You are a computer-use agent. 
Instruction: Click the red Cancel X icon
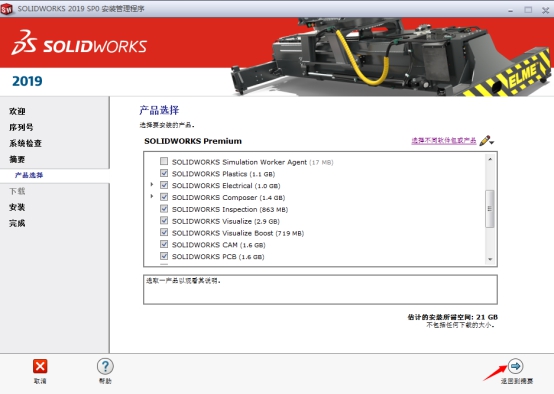click(40, 366)
